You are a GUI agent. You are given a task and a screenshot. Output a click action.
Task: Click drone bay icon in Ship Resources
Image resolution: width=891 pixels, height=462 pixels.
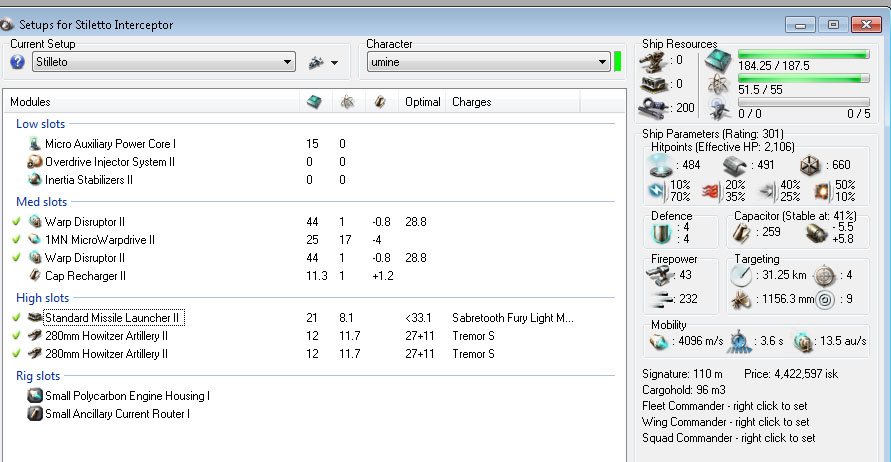[719, 108]
